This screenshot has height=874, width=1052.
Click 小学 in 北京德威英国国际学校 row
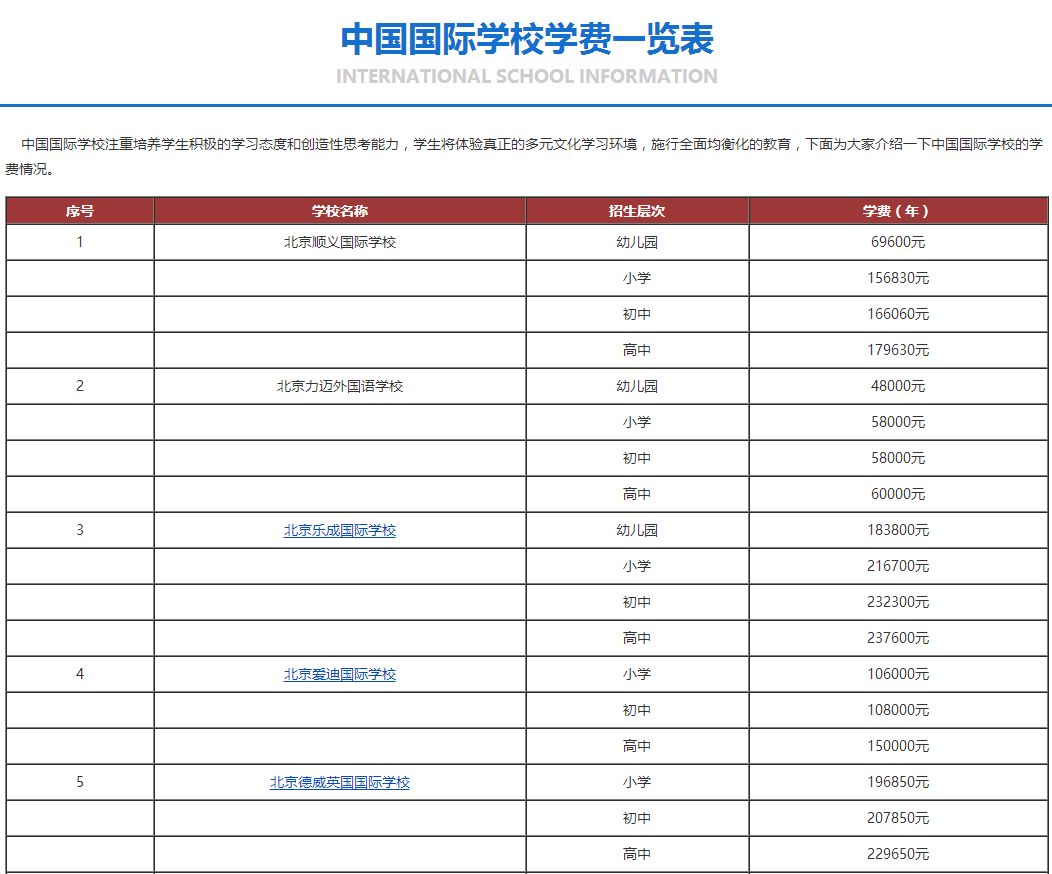637,782
